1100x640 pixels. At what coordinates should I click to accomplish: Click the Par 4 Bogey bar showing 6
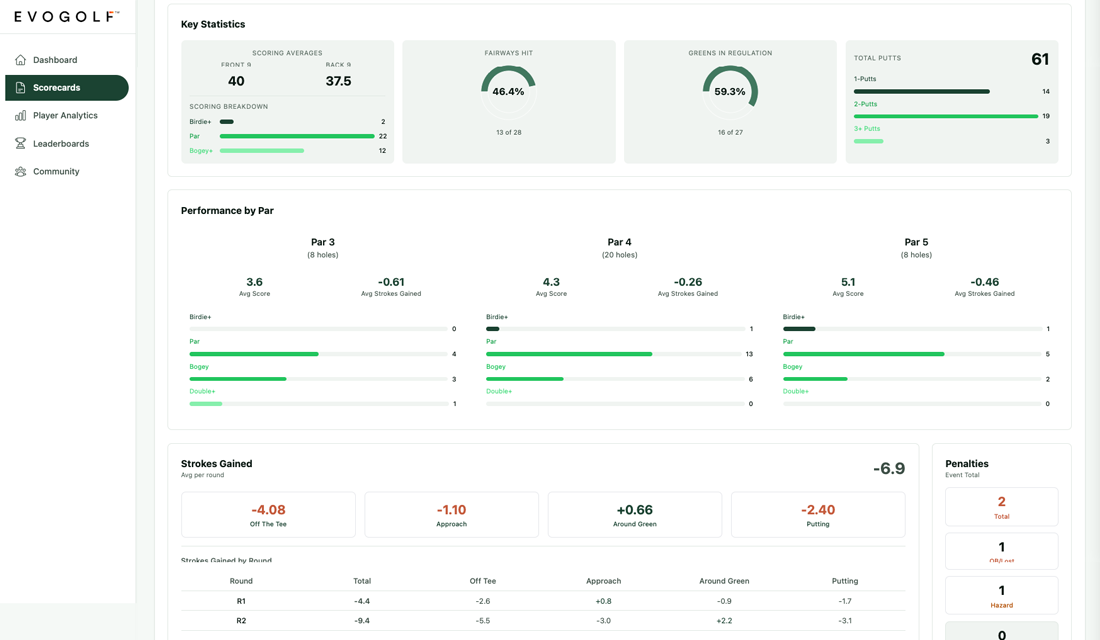pos(615,379)
